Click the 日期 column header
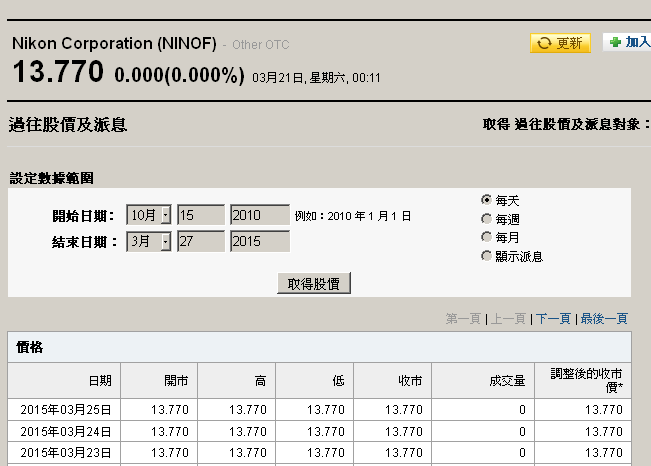The height and width of the screenshot is (466, 651). (x=64, y=380)
